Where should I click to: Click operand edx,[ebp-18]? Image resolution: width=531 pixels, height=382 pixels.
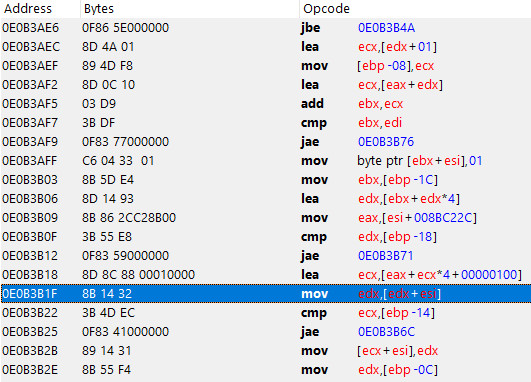click(x=398, y=236)
